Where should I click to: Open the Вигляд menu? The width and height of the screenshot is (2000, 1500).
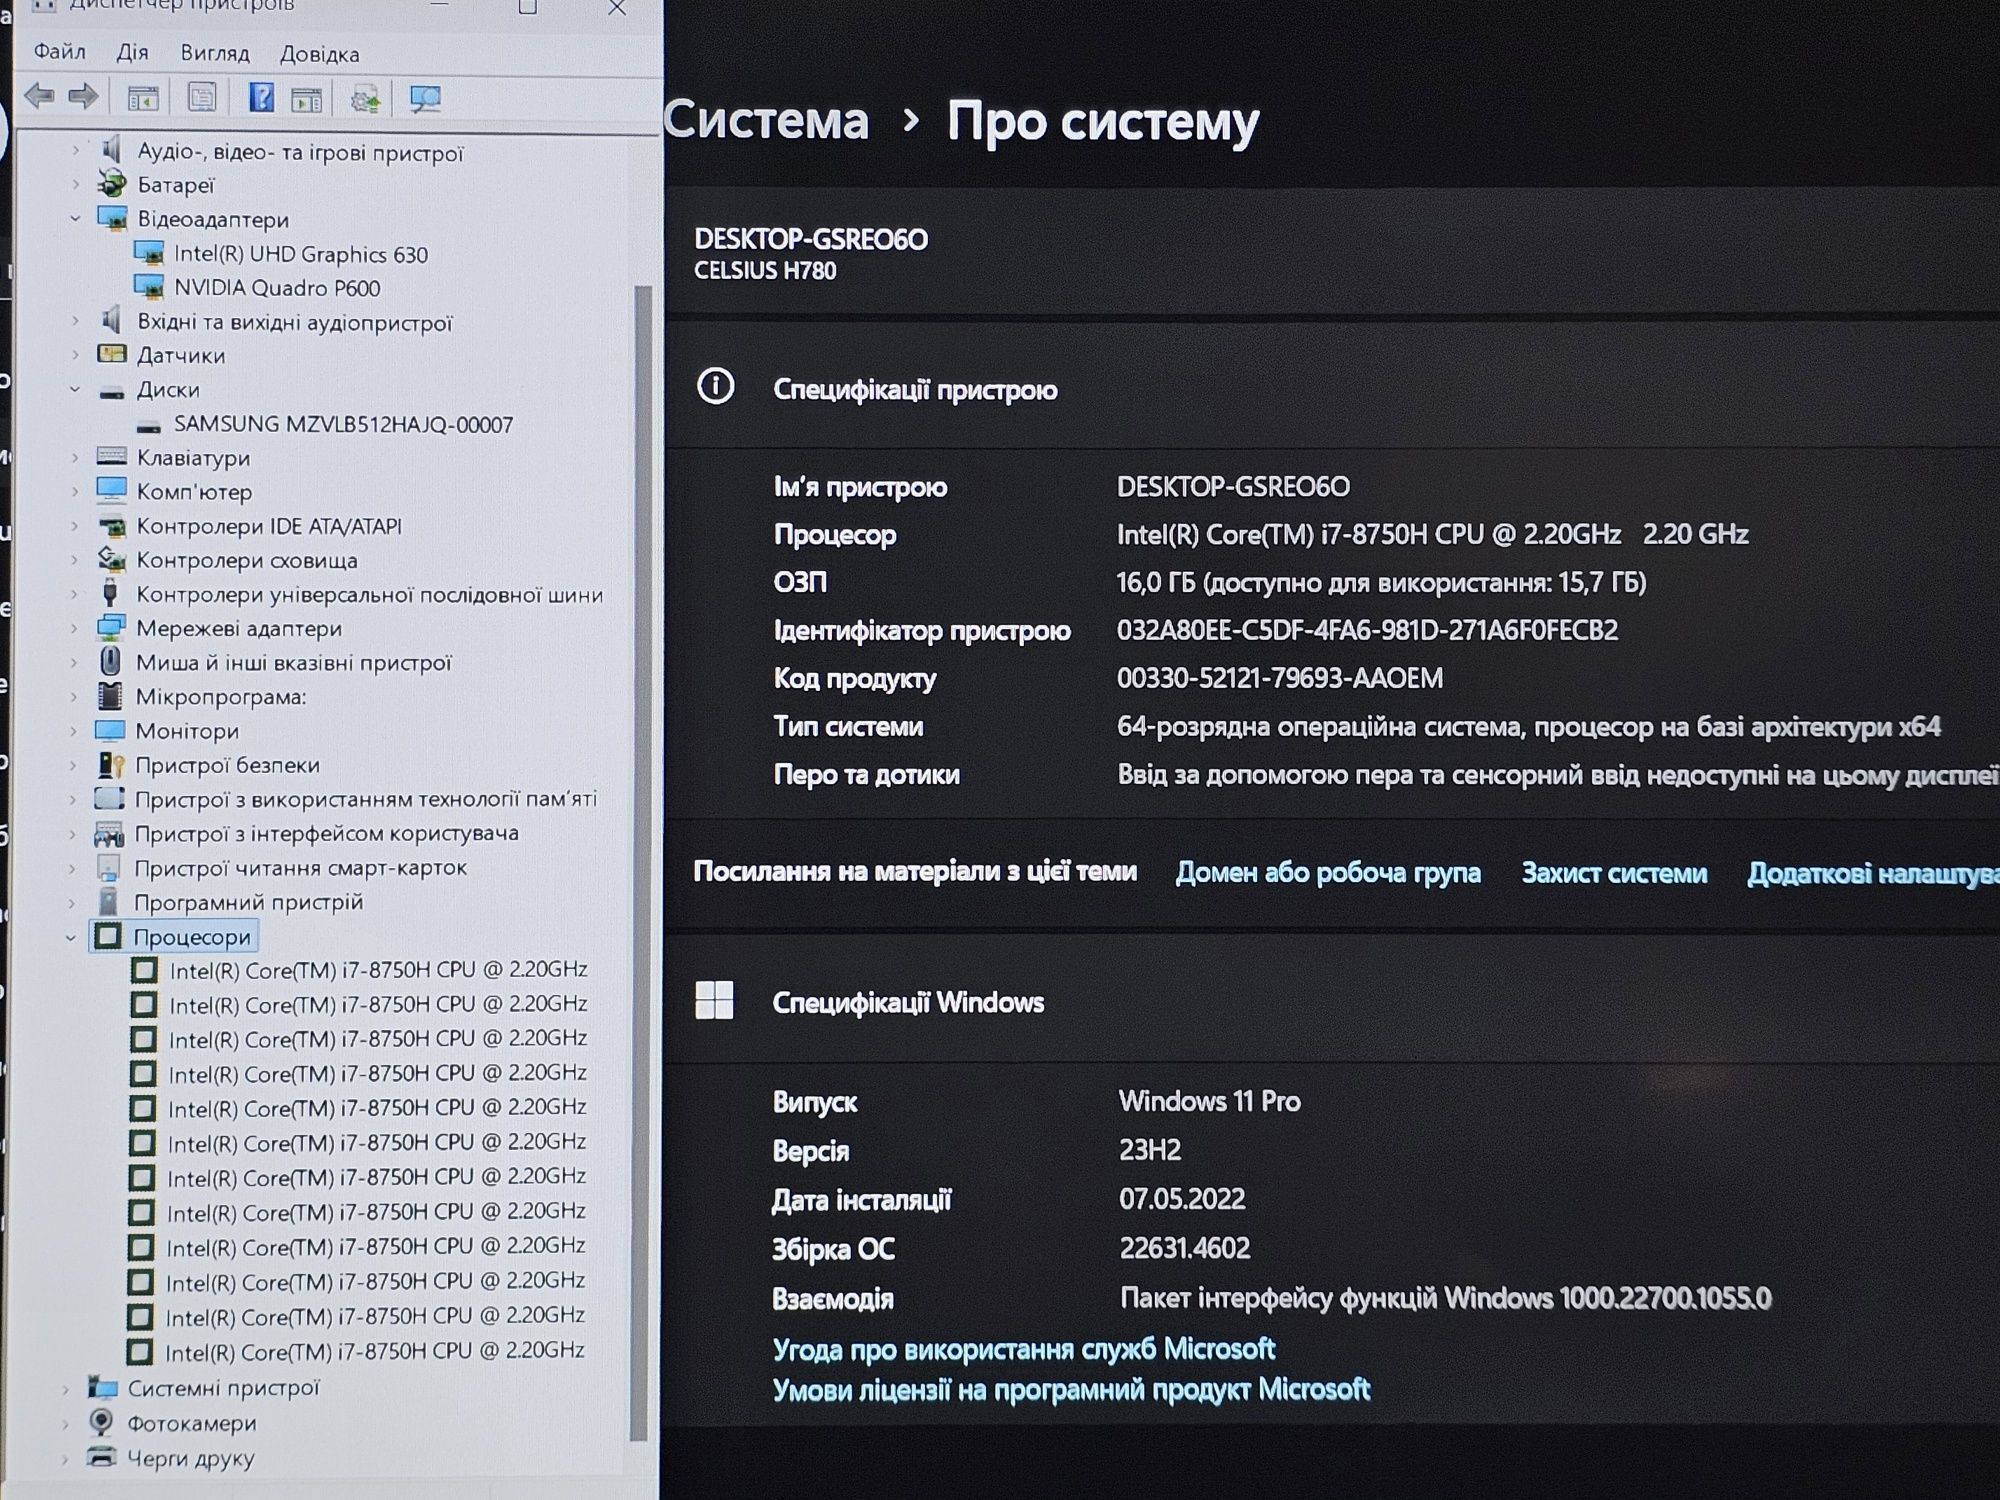coord(215,53)
